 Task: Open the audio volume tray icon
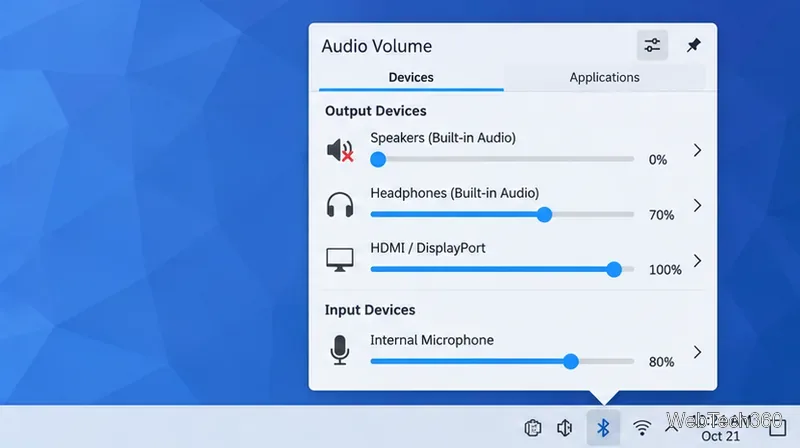coord(565,428)
